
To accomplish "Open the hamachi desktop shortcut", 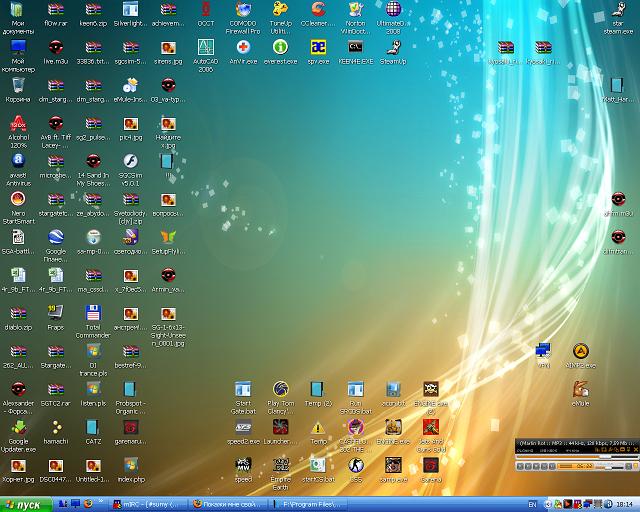I will 56,427.
